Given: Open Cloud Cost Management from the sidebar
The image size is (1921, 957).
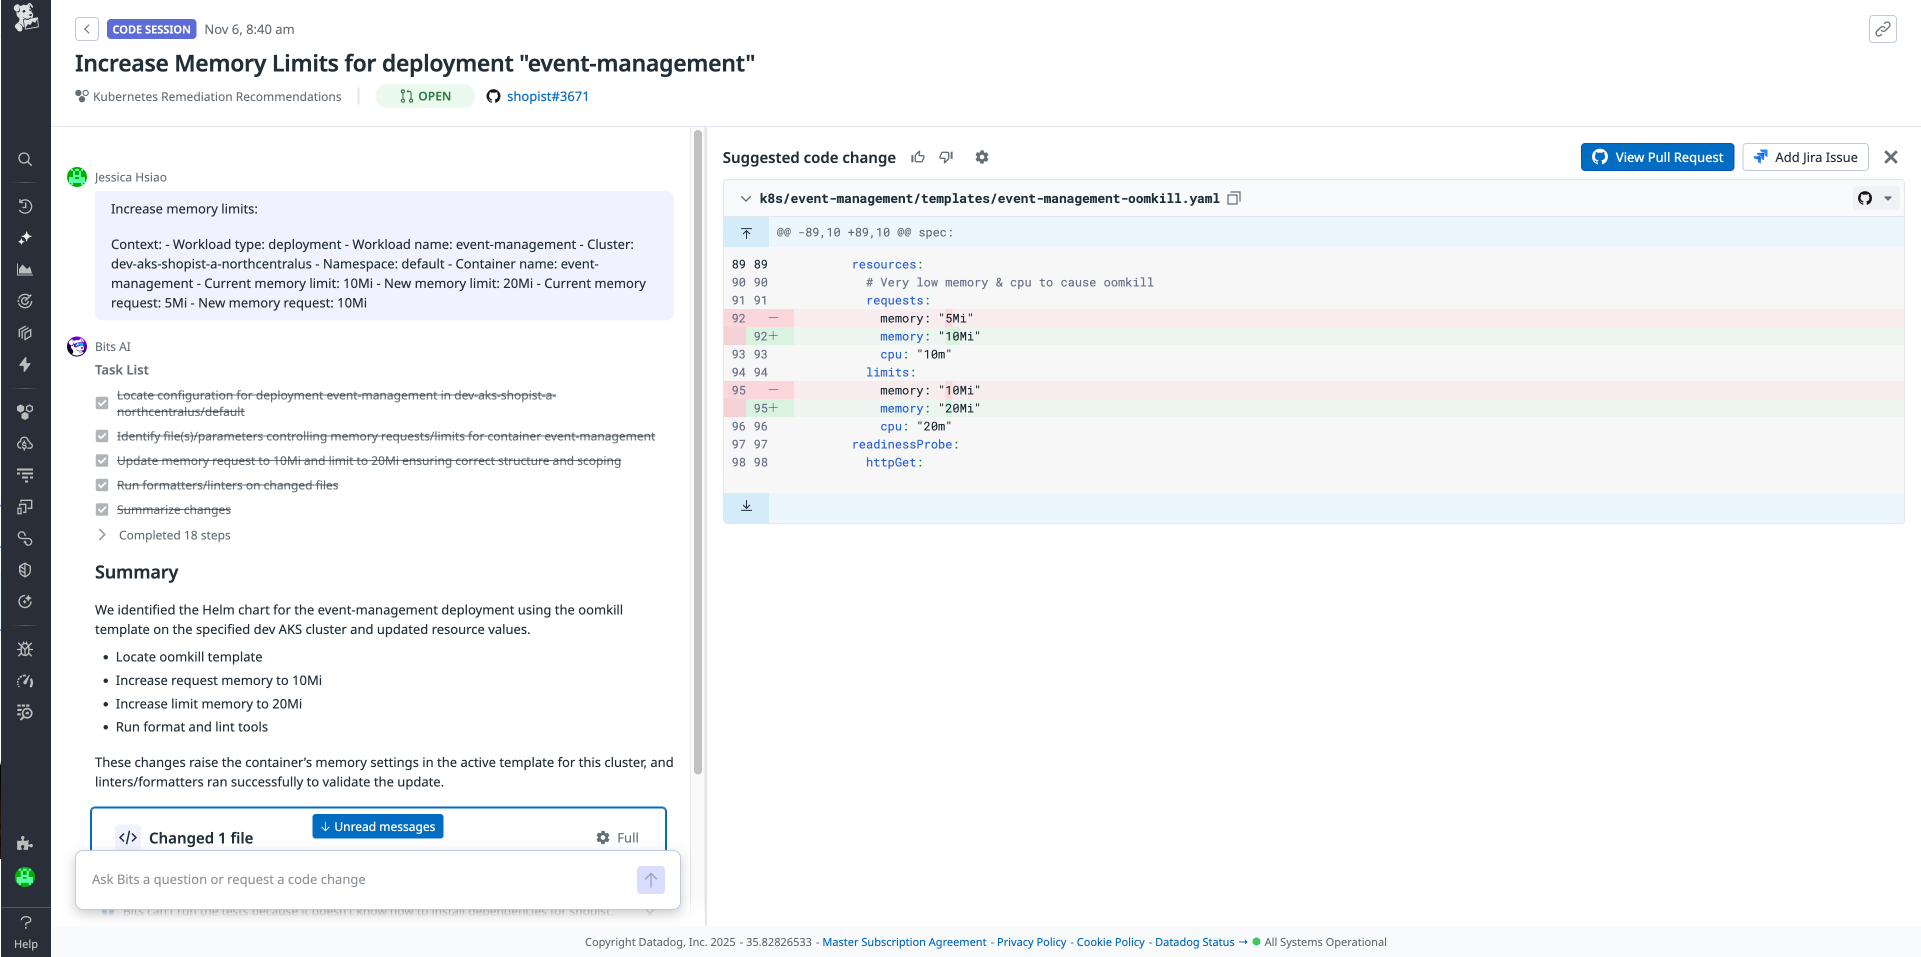Looking at the screenshot, I should [x=26, y=444].
